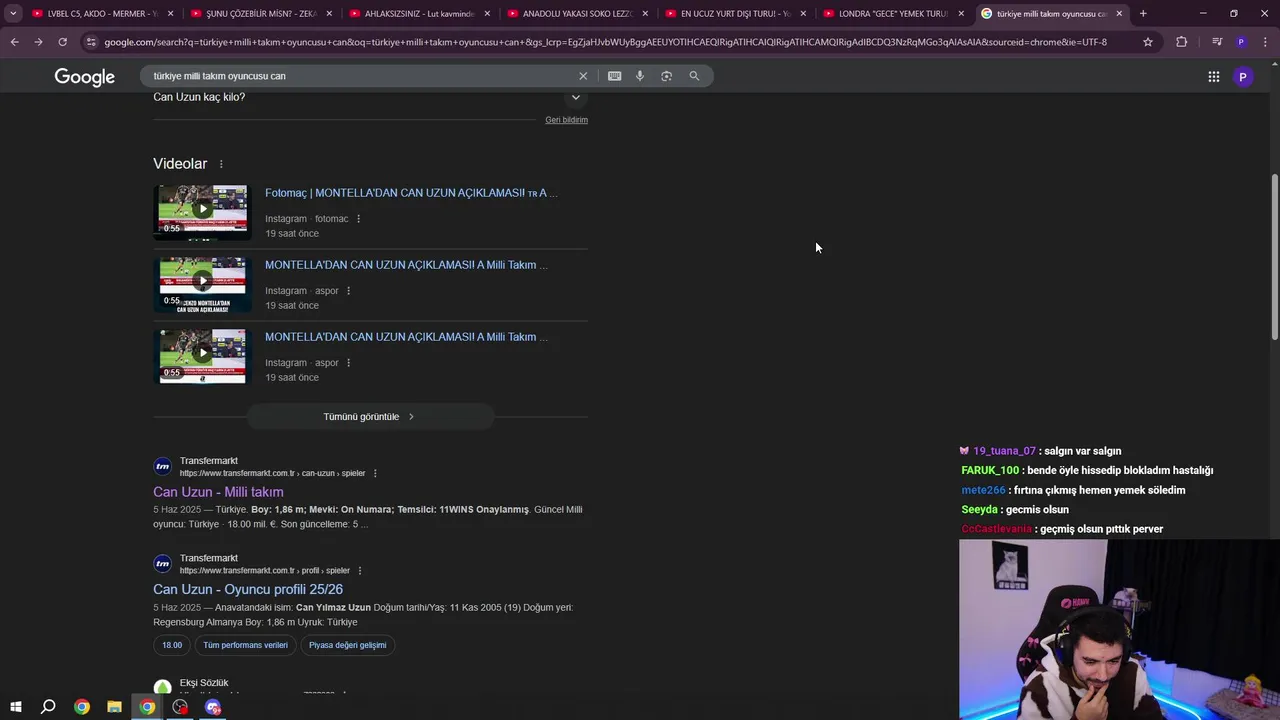This screenshot has width=1280, height=720.
Task: Open Windows Start menu
Action: [x=15, y=707]
